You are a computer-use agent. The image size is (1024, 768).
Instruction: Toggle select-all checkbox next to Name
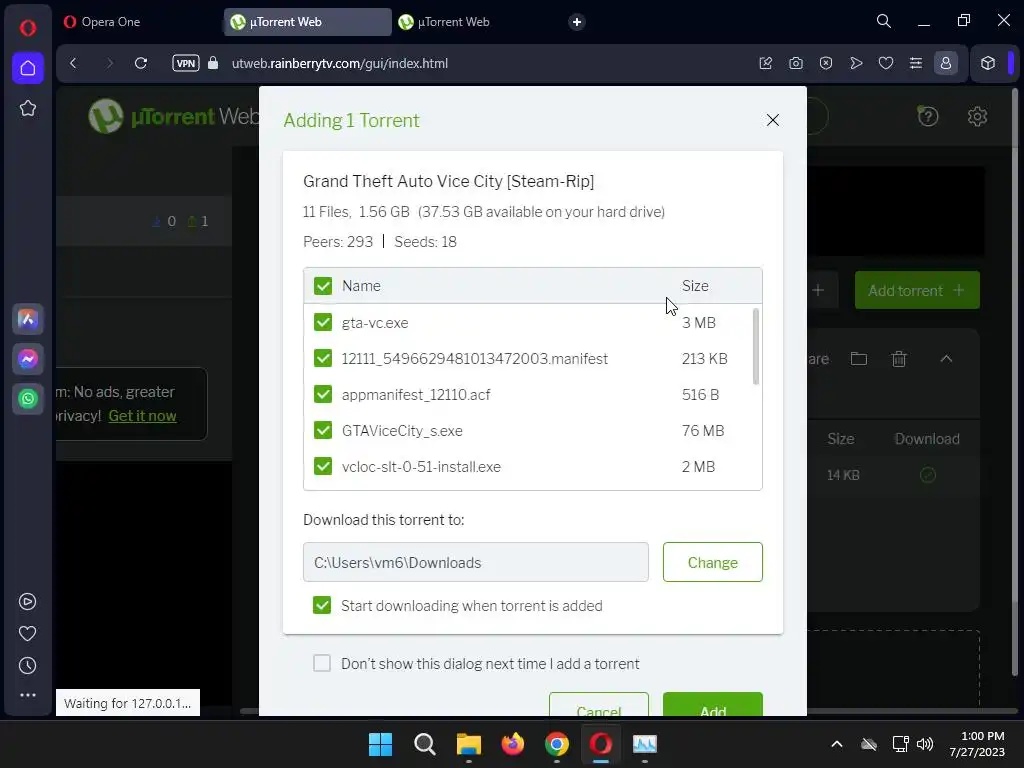pos(323,286)
